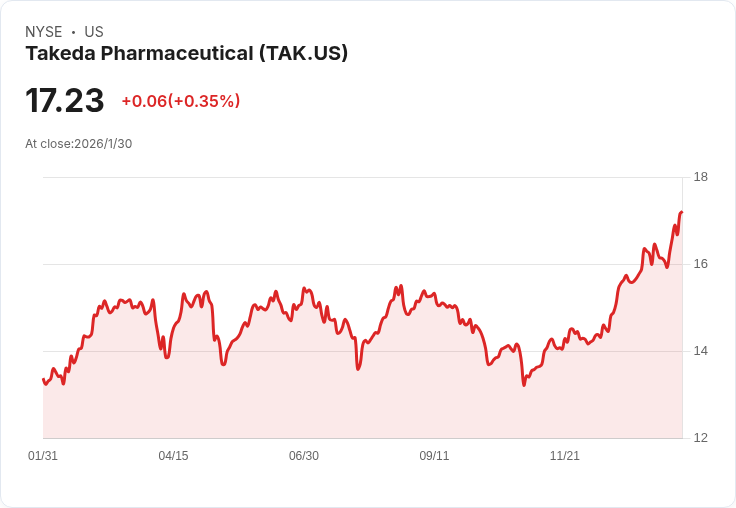Click the 09/11 date axis label
Screen dimensions: 736x508
(x=434, y=455)
